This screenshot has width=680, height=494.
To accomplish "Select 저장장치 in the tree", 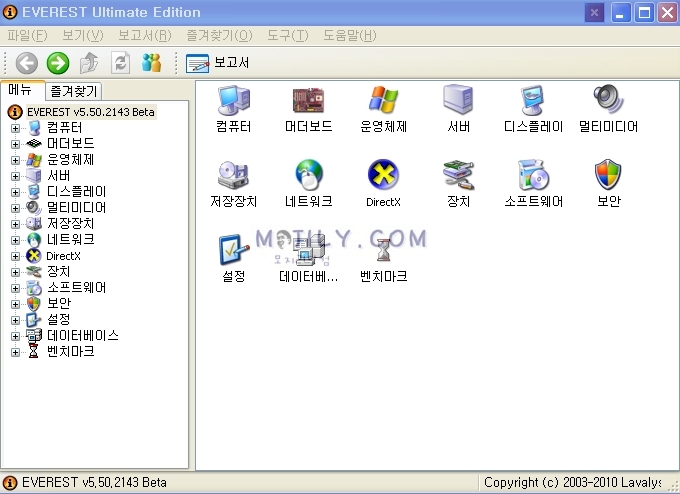I will [70, 224].
